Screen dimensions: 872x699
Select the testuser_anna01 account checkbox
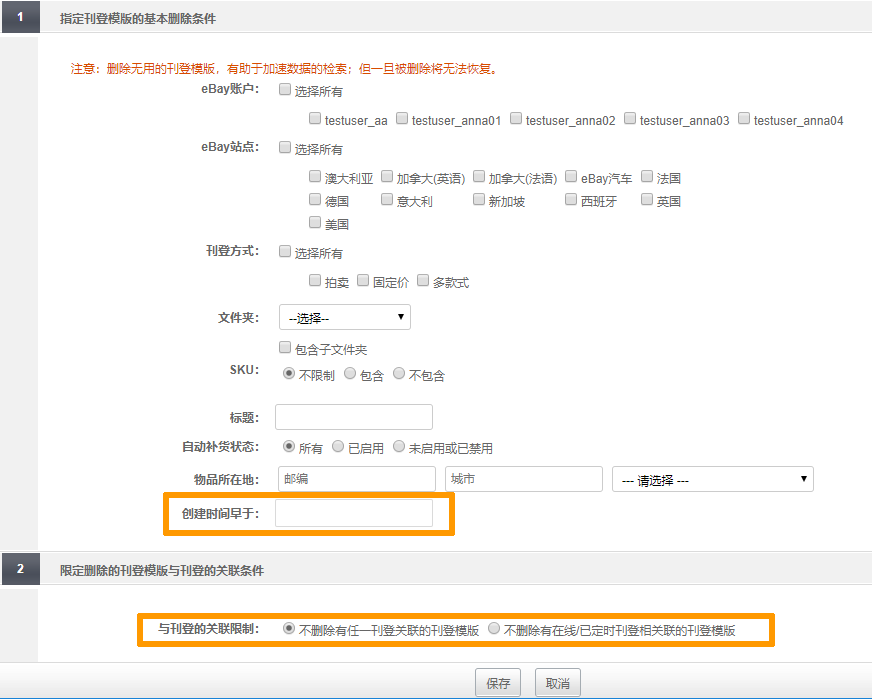[x=402, y=118]
